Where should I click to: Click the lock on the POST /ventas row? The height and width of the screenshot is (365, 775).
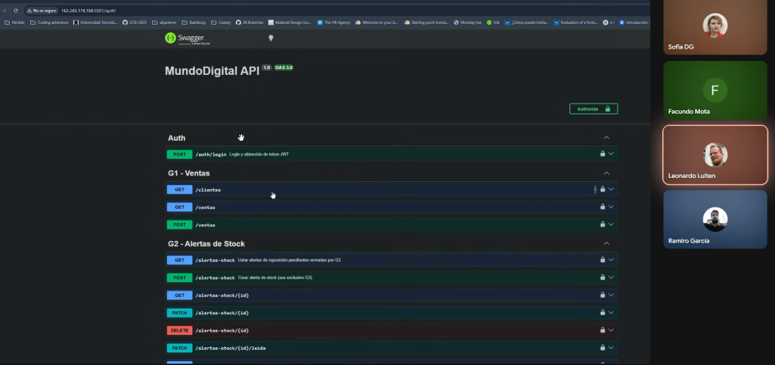click(x=603, y=224)
